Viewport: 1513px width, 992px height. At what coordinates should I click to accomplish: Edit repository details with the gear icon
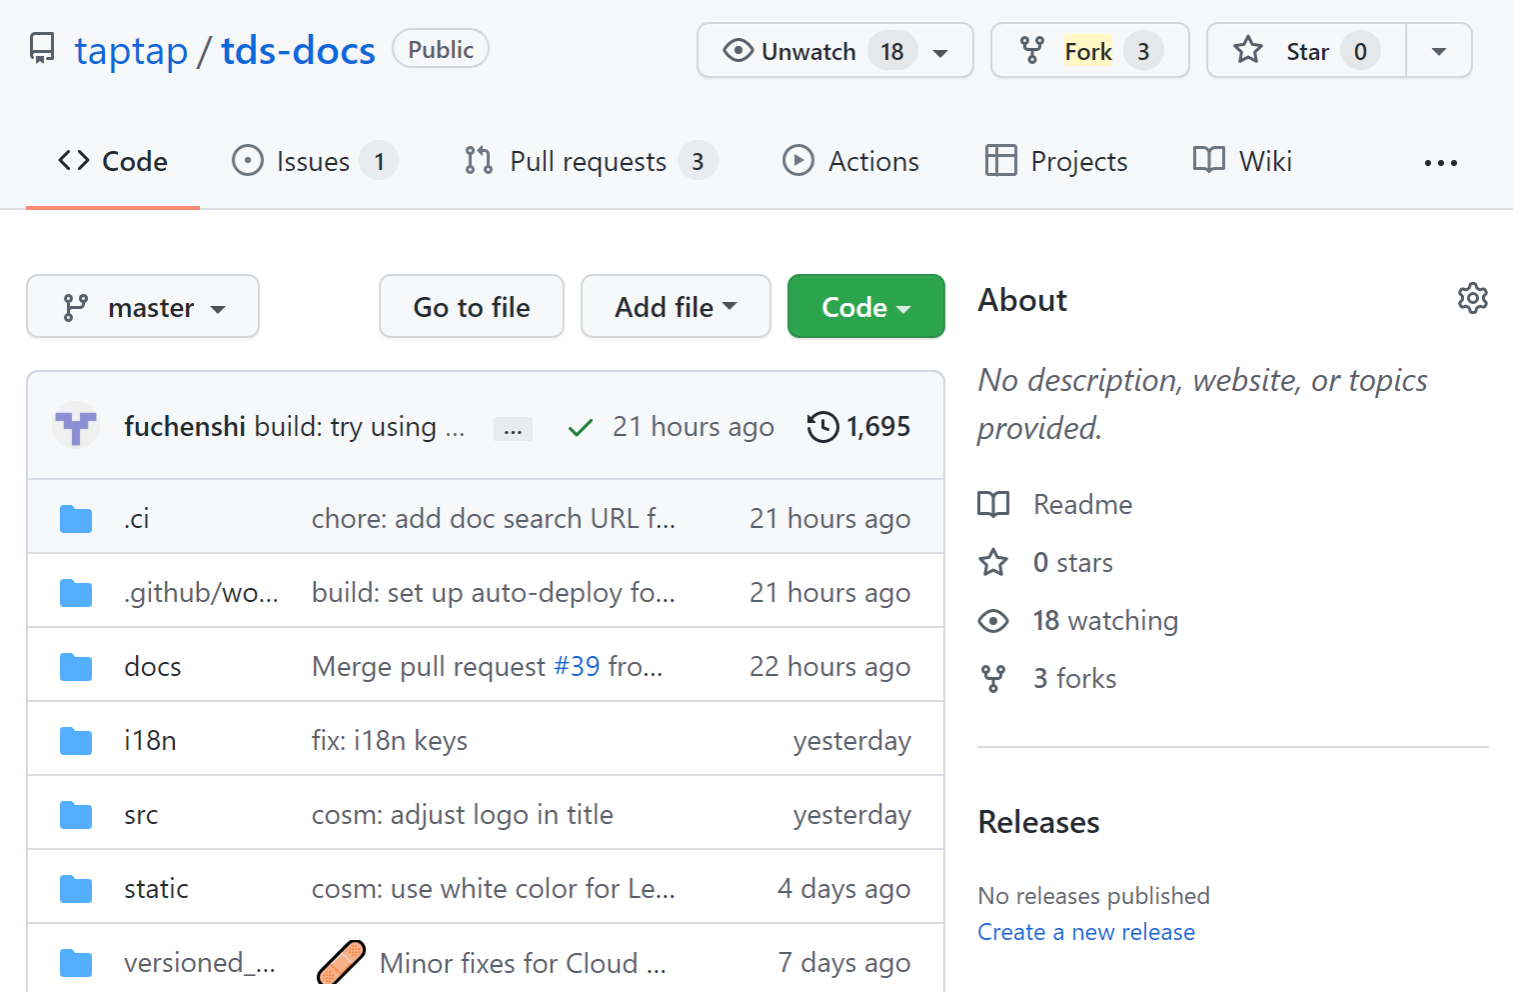(1472, 298)
